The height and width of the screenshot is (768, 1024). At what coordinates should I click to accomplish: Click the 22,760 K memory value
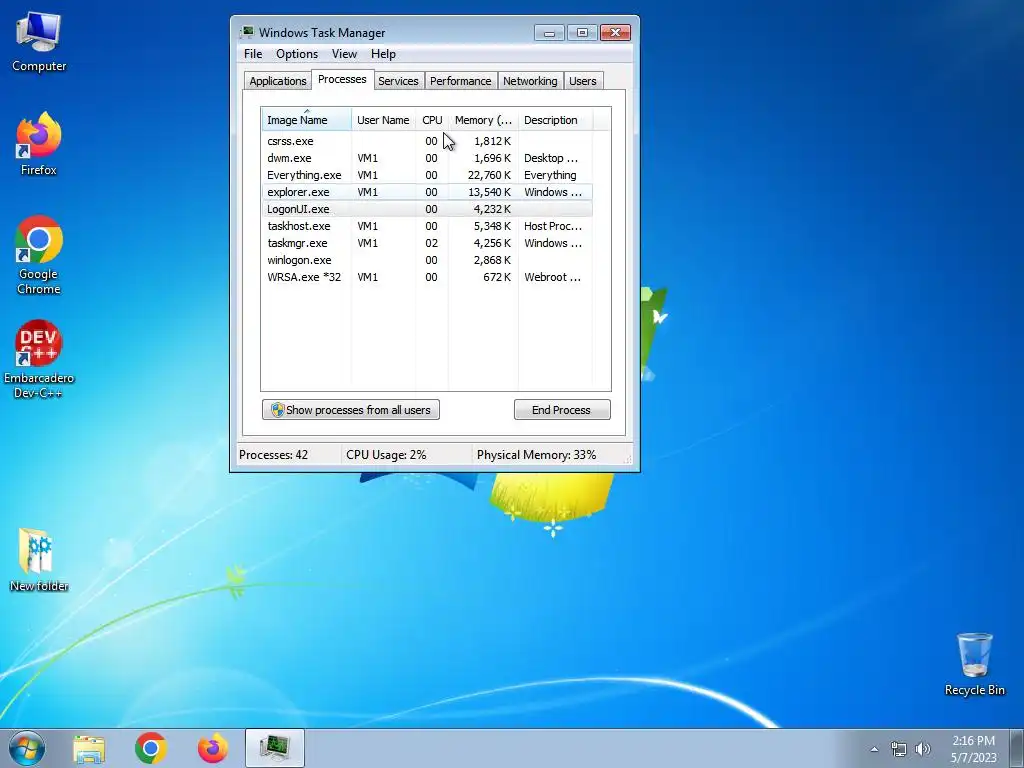[x=489, y=175]
